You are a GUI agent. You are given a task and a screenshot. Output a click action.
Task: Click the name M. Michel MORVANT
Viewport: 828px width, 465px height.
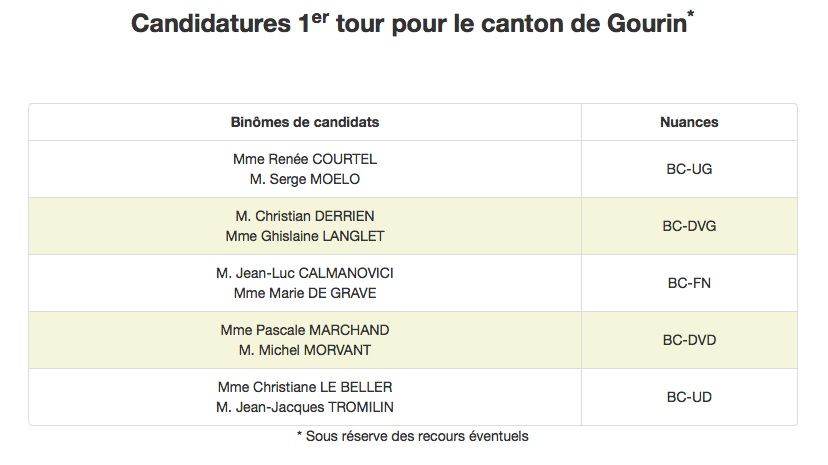click(x=305, y=350)
